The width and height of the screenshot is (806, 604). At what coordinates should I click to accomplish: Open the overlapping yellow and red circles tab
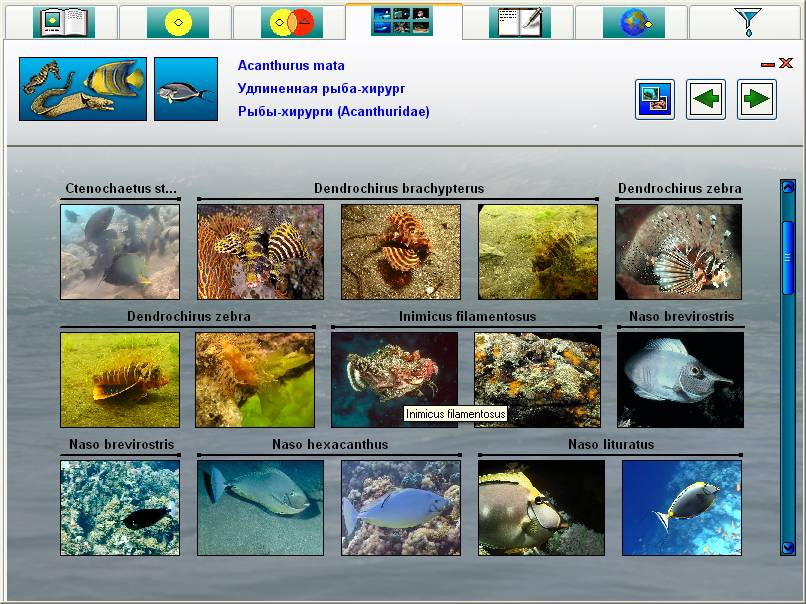291,22
